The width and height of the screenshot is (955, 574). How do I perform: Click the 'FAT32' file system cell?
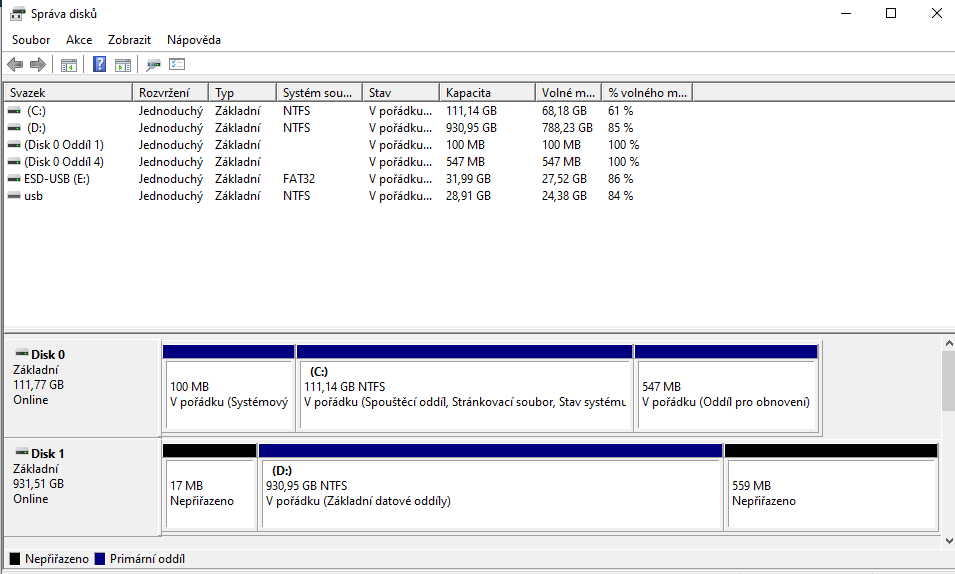tap(299, 179)
